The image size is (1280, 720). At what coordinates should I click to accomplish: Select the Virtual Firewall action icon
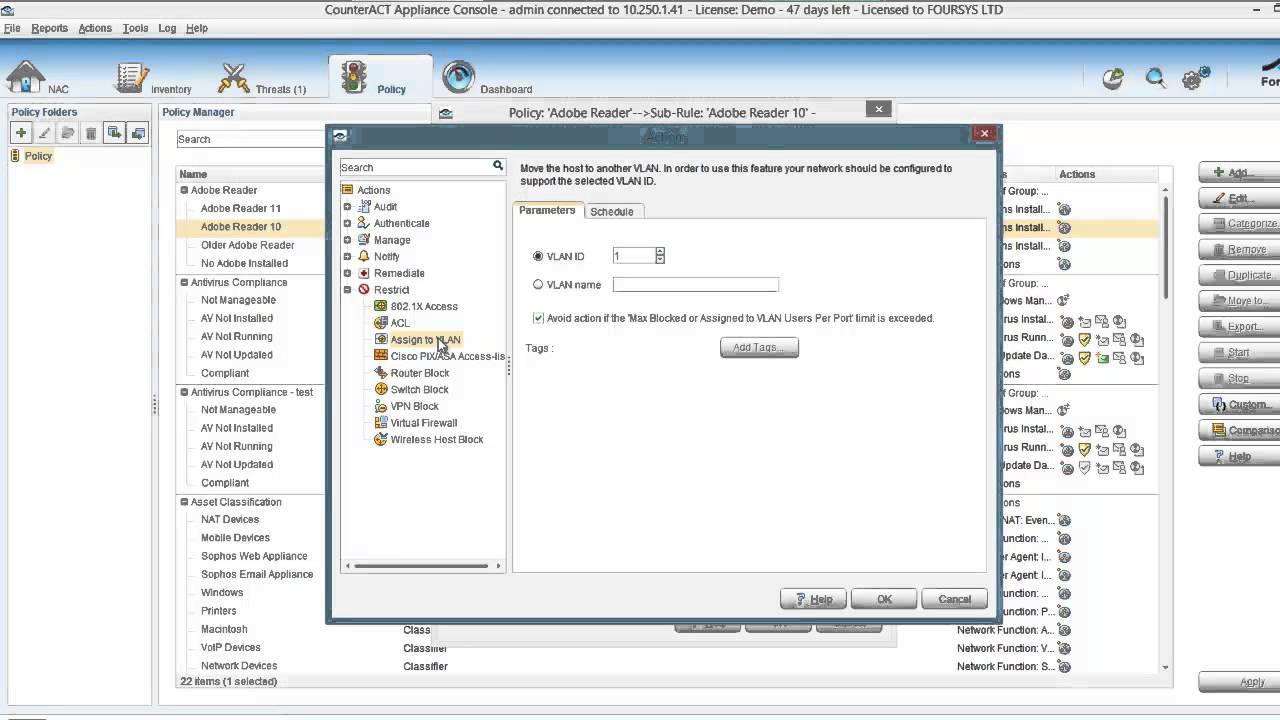pos(381,423)
